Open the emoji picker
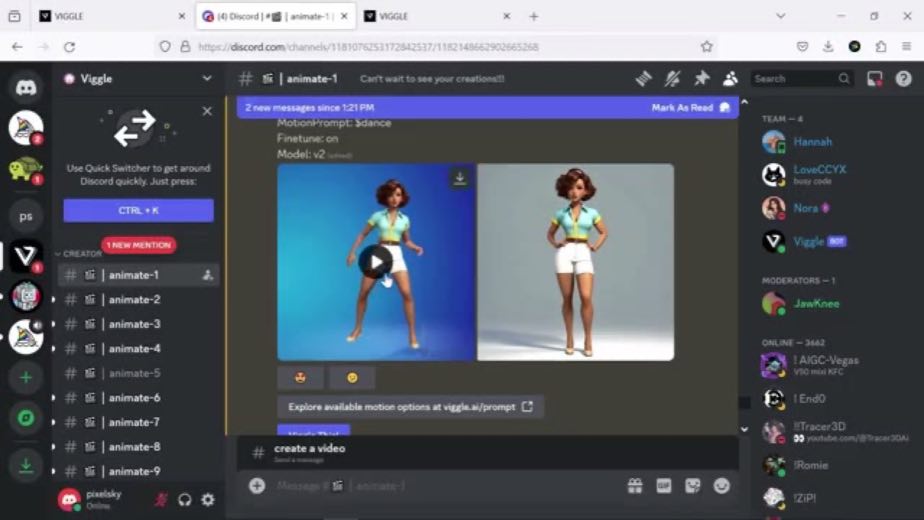Viewport: 924px width, 520px height. point(721,486)
